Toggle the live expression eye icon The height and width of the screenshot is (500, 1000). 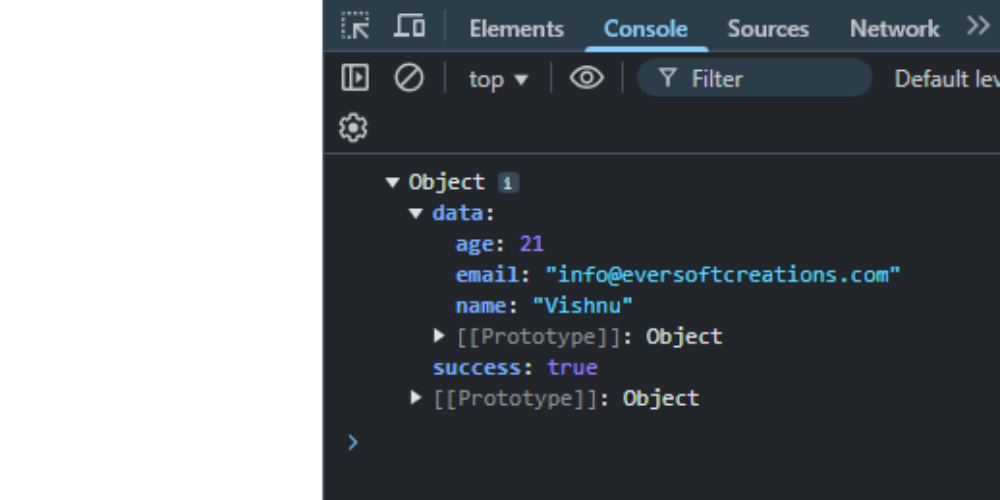(587, 78)
